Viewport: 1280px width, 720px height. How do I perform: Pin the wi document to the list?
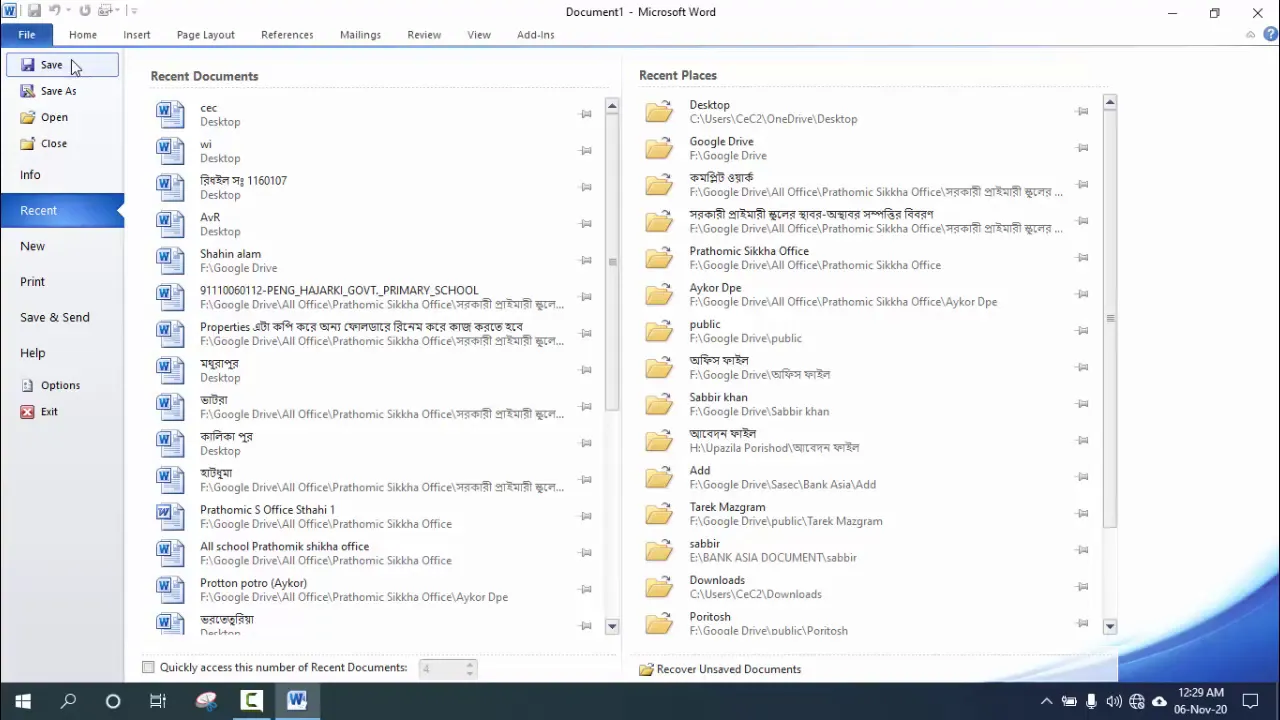tap(586, 151)
